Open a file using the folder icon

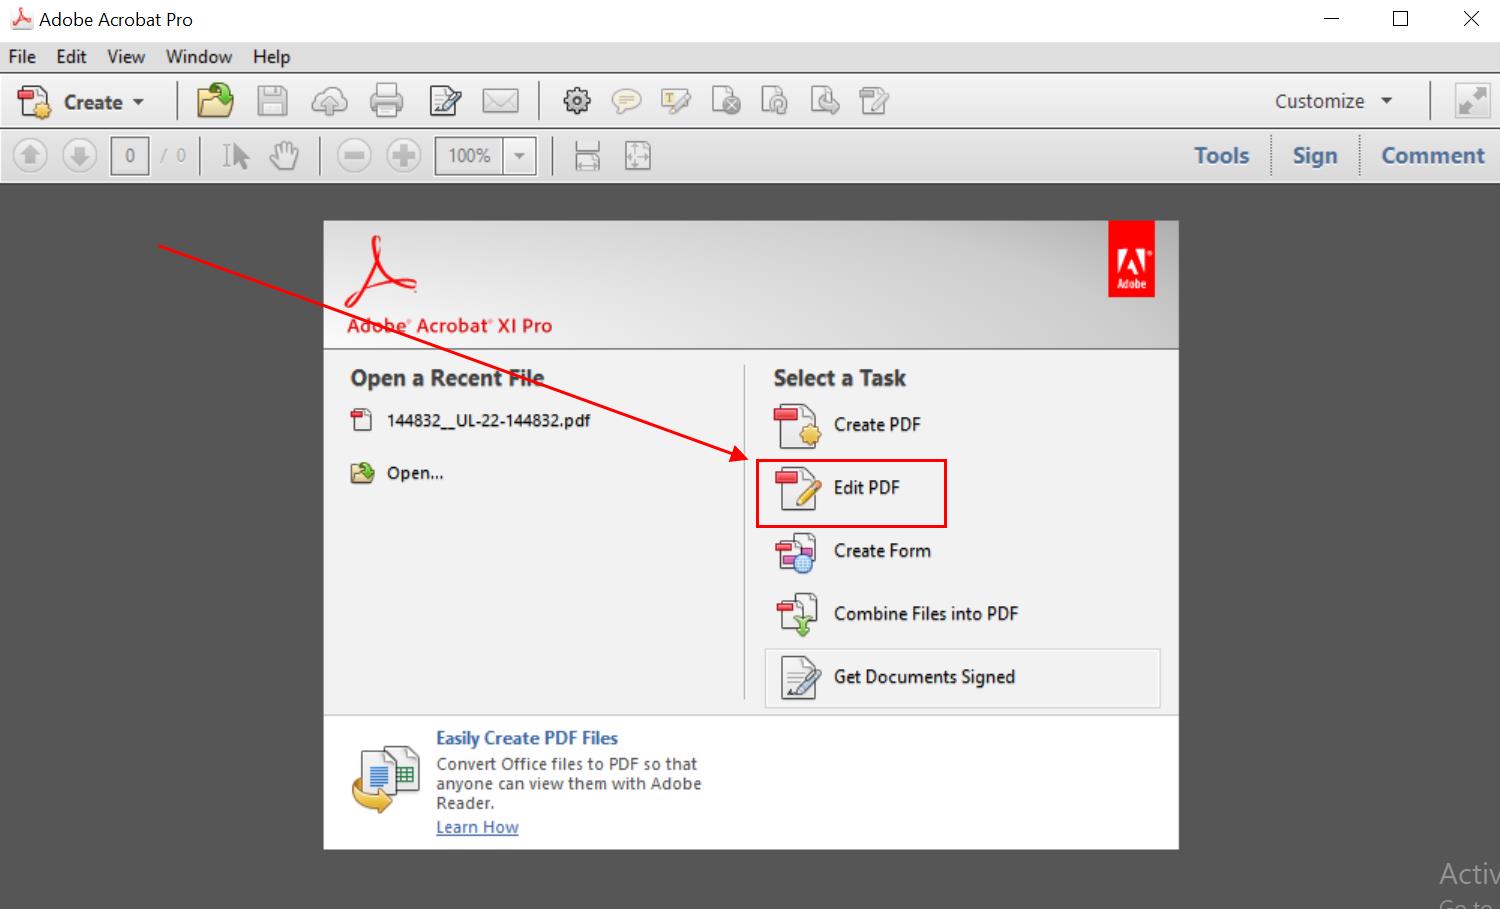(x=214, y=100)
